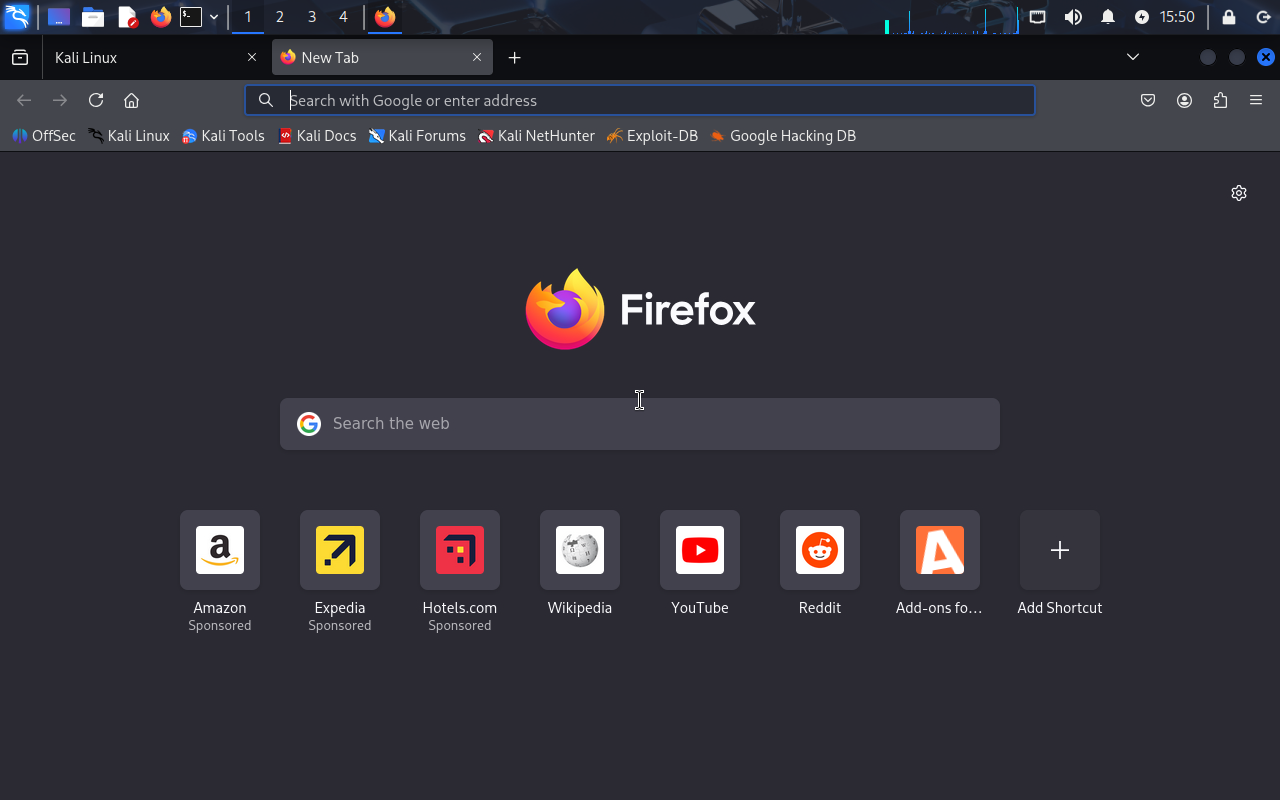This screenshot has width=1280, height=800.
Task: Expand the terminal launcher dropdown arrow
Action: [x=214, y=17]
